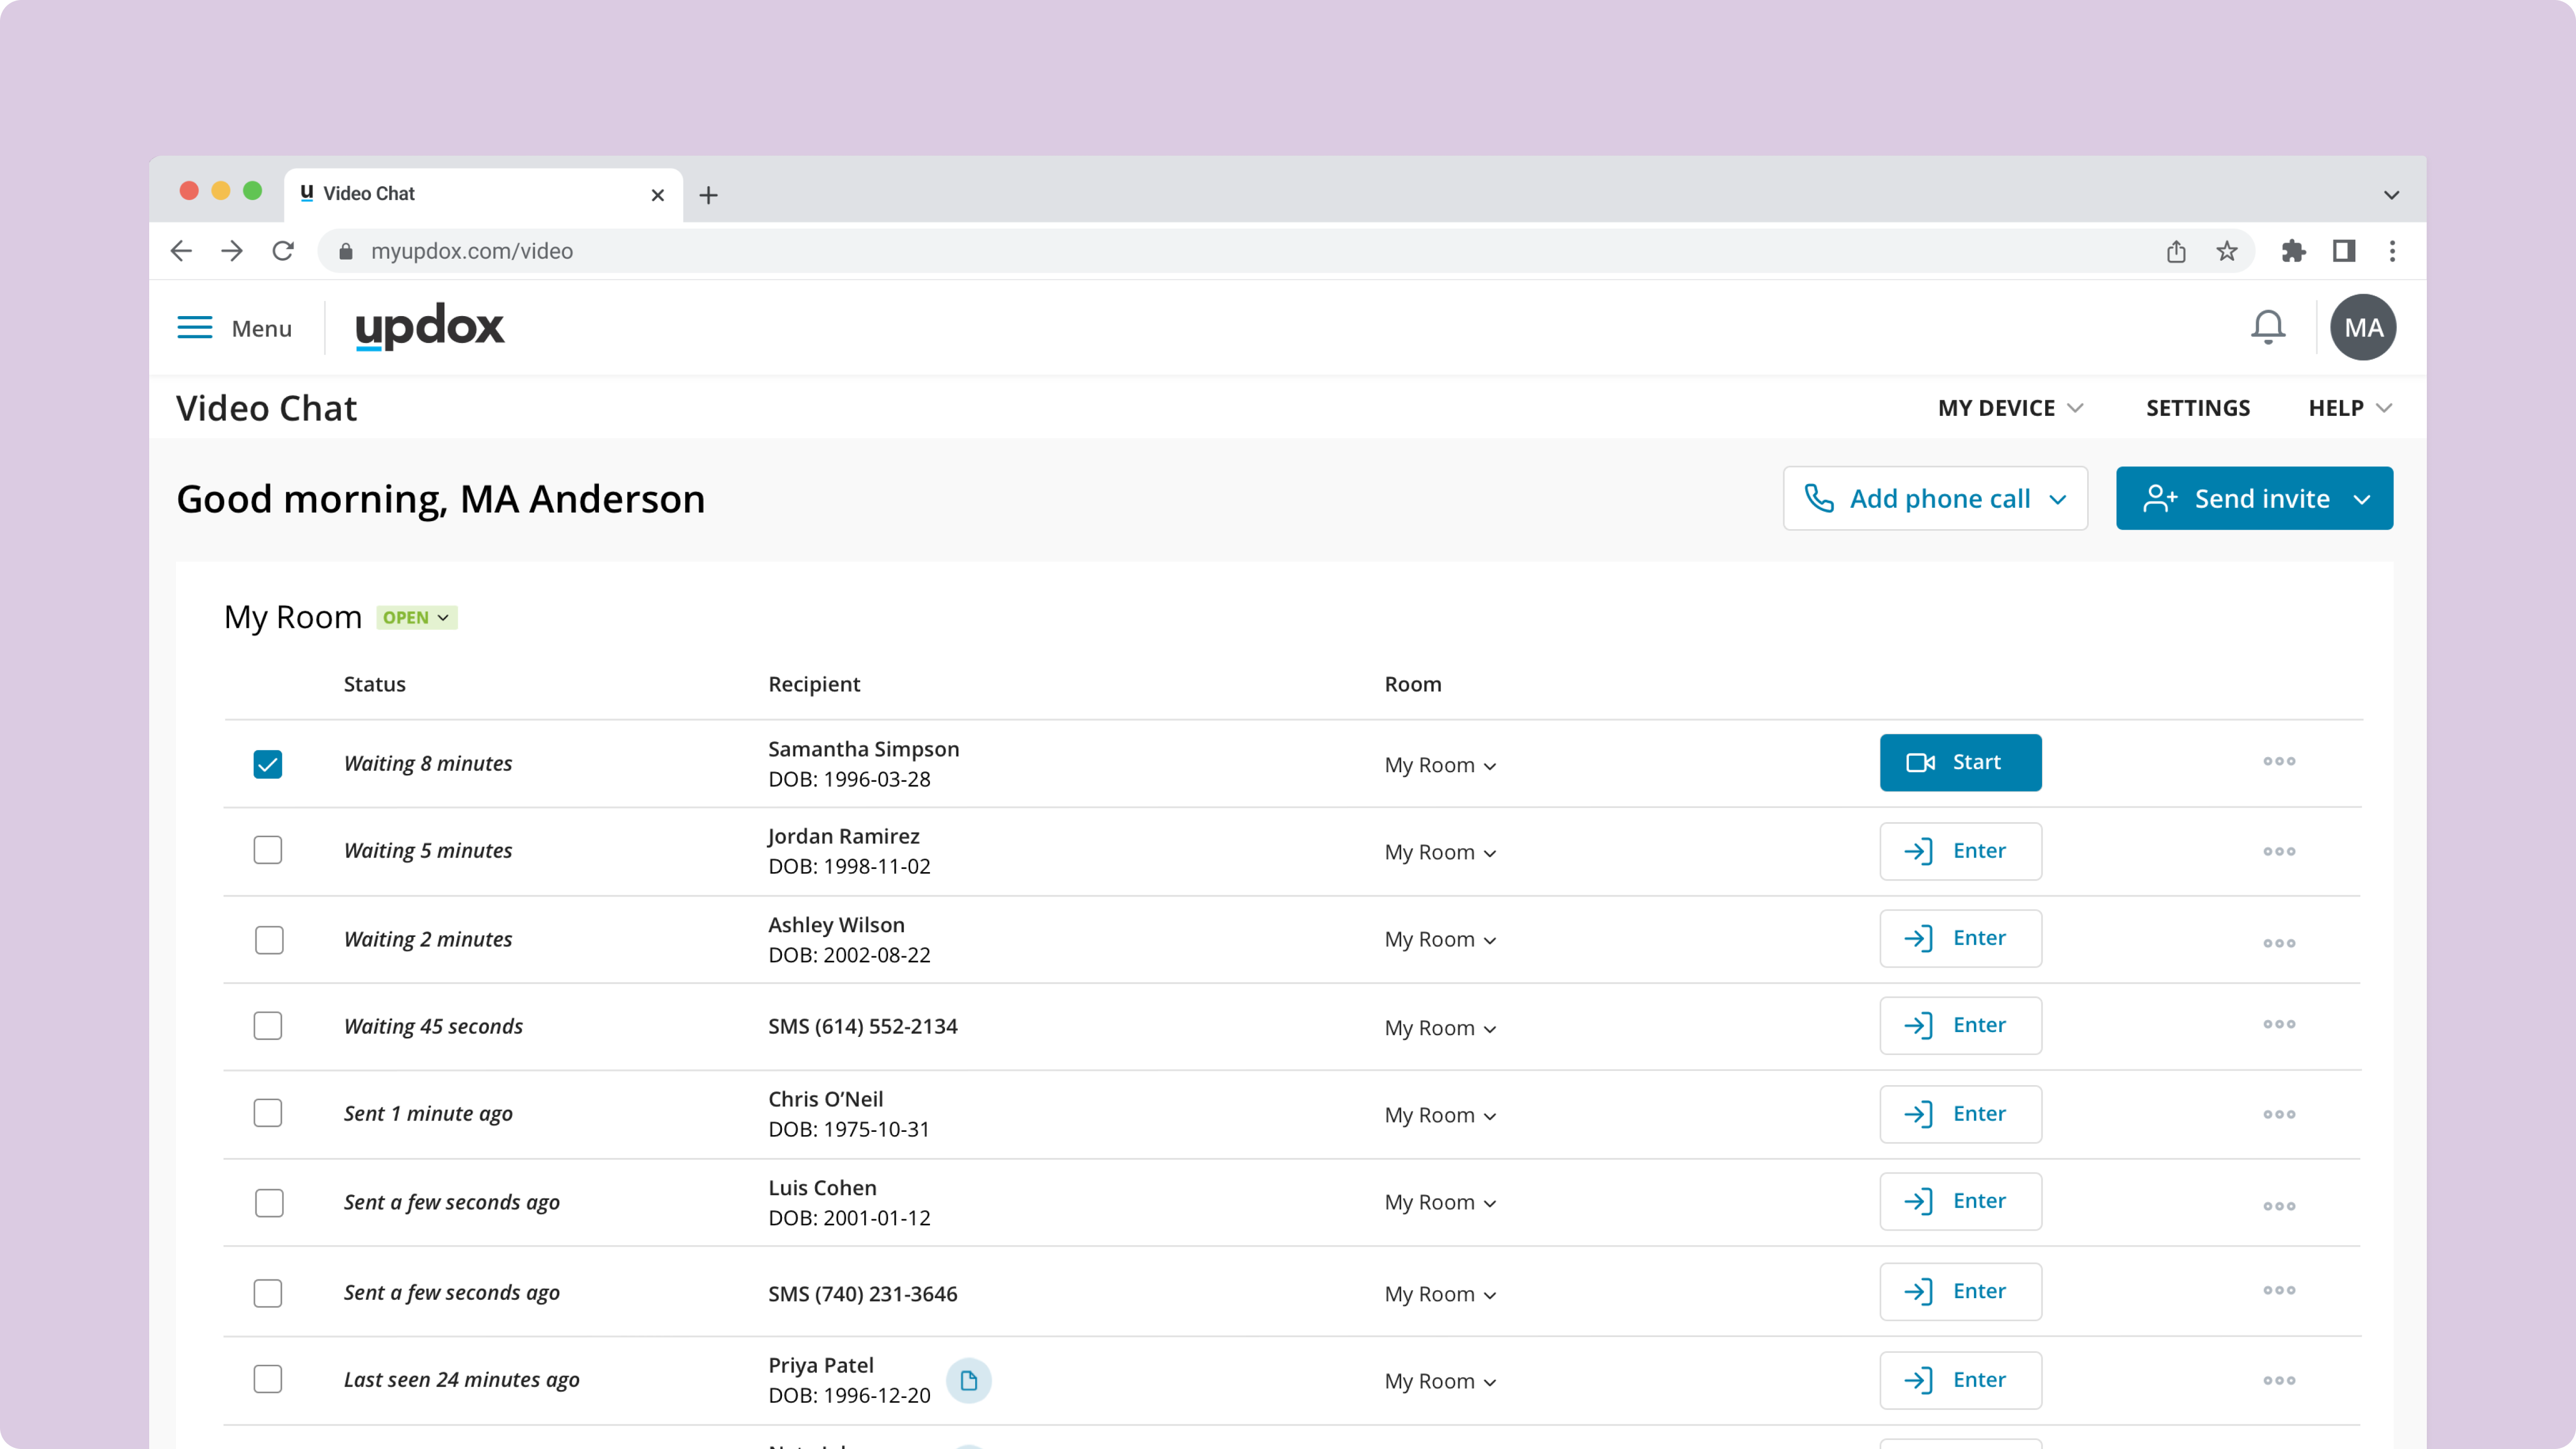
Task: Open the browser extensions puzzle icon
Action: (x=2293, y=251)
